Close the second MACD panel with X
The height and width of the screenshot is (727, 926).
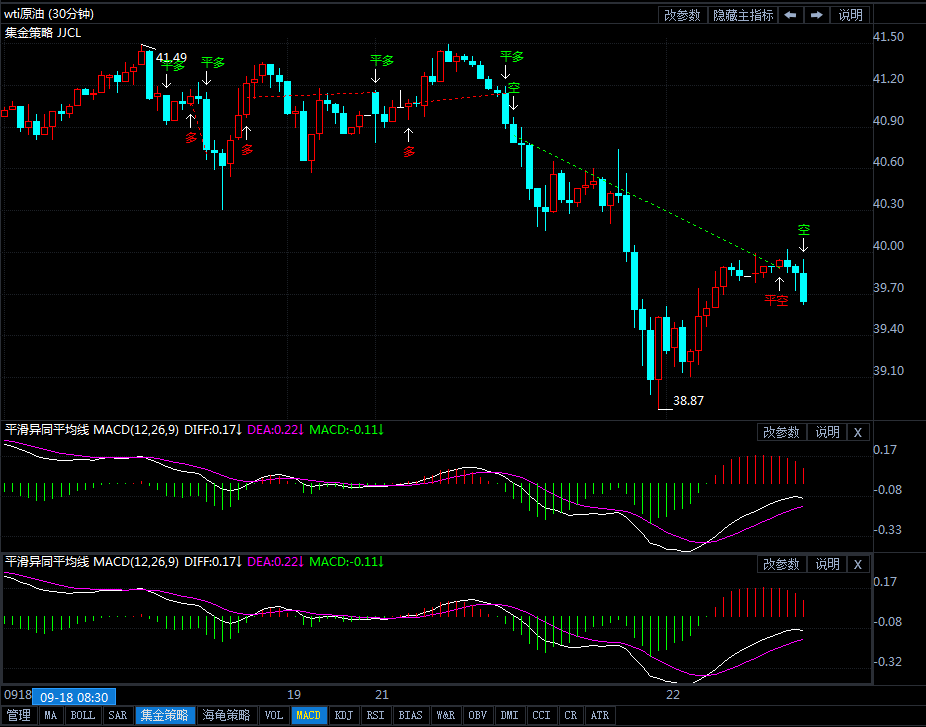857,564
